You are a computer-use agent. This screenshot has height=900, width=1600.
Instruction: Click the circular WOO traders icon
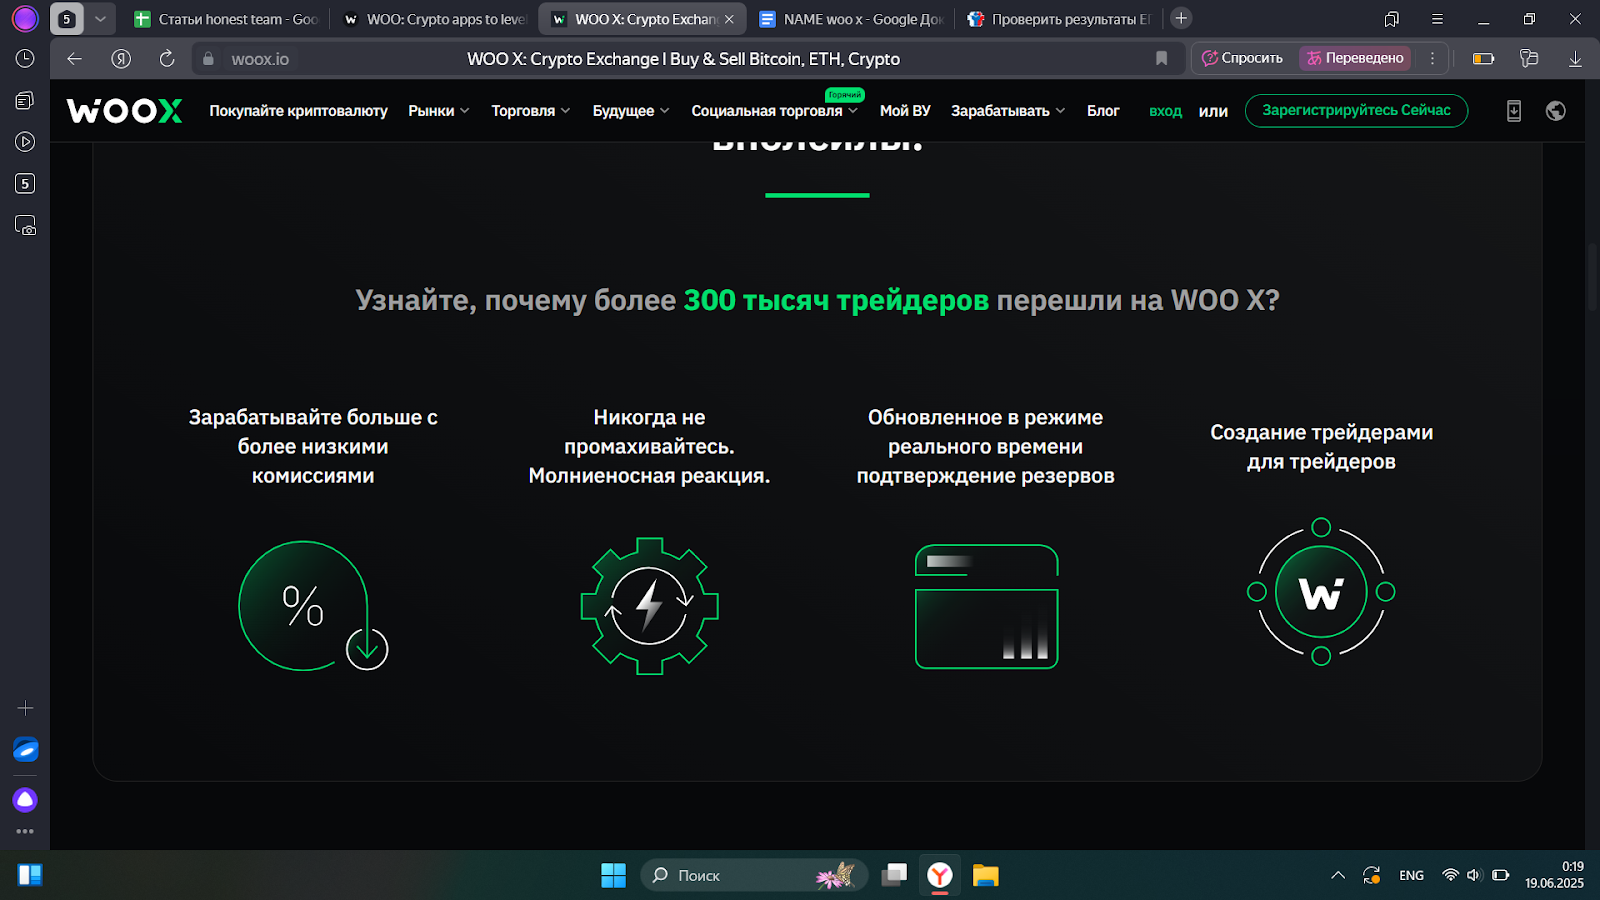click(x=1321, y=592)
